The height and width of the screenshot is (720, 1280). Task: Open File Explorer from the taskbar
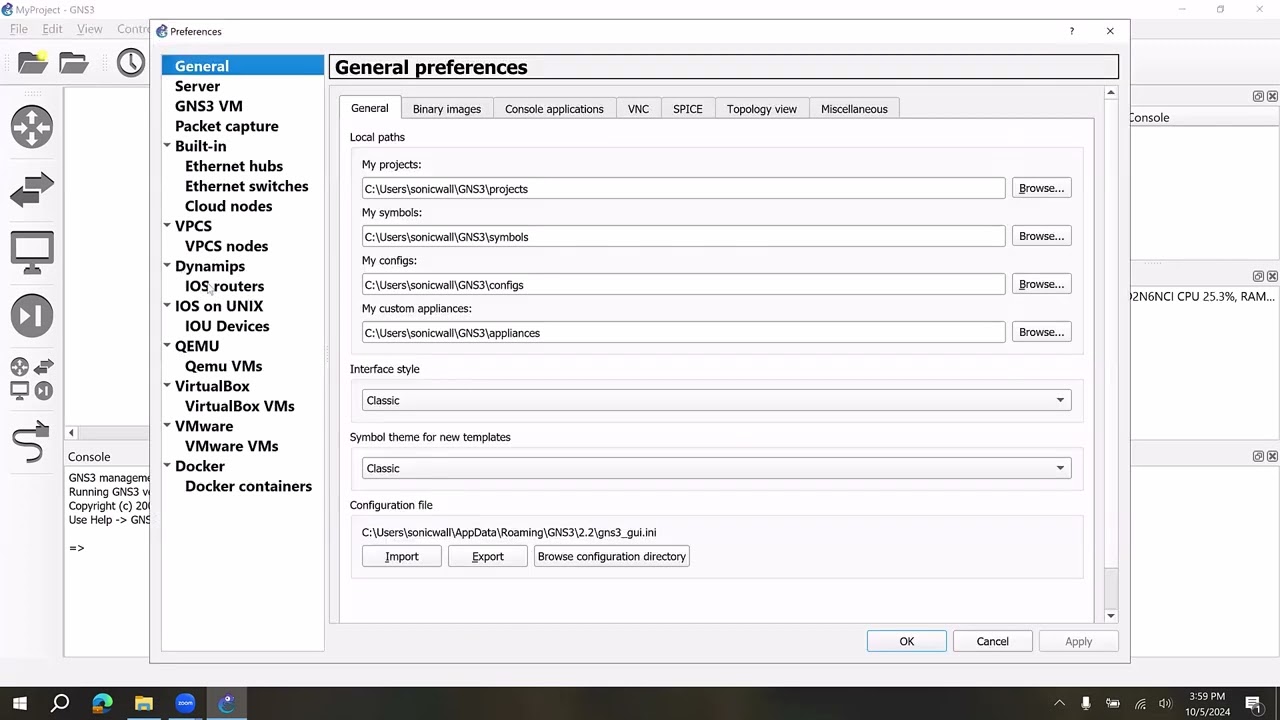pos(144,703)
